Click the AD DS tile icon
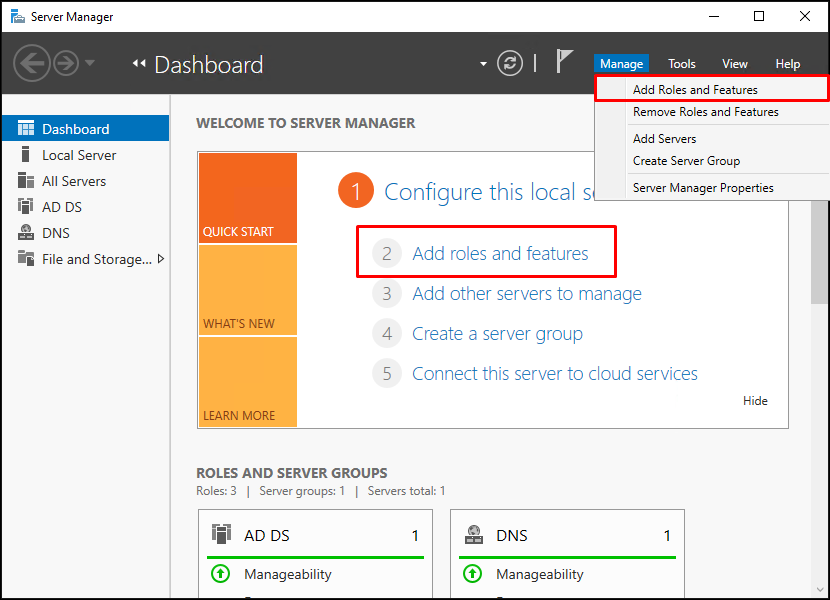Screen dimensions: 830x600 click(x=221, y=534)
